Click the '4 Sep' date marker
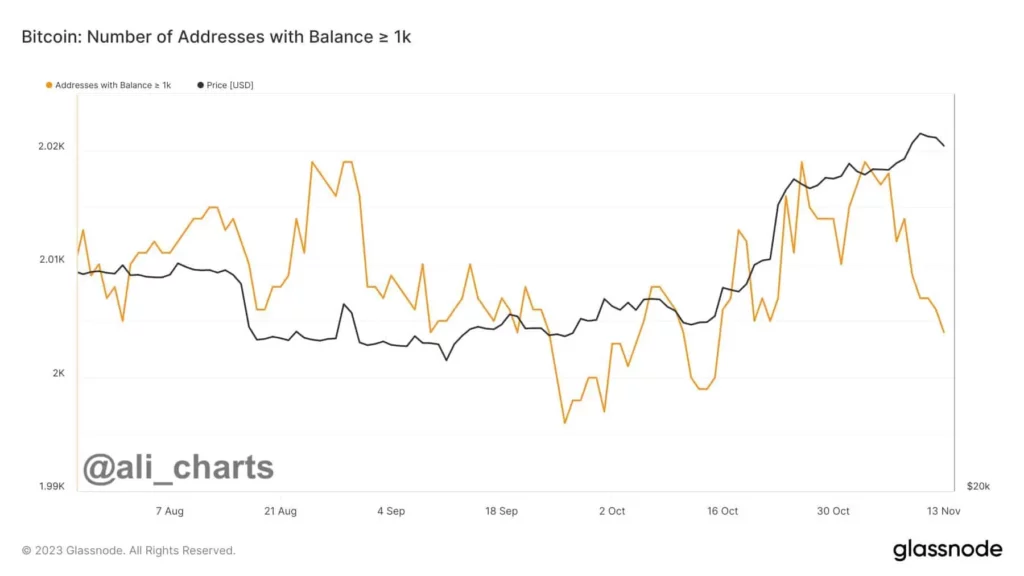 point(391,511)
